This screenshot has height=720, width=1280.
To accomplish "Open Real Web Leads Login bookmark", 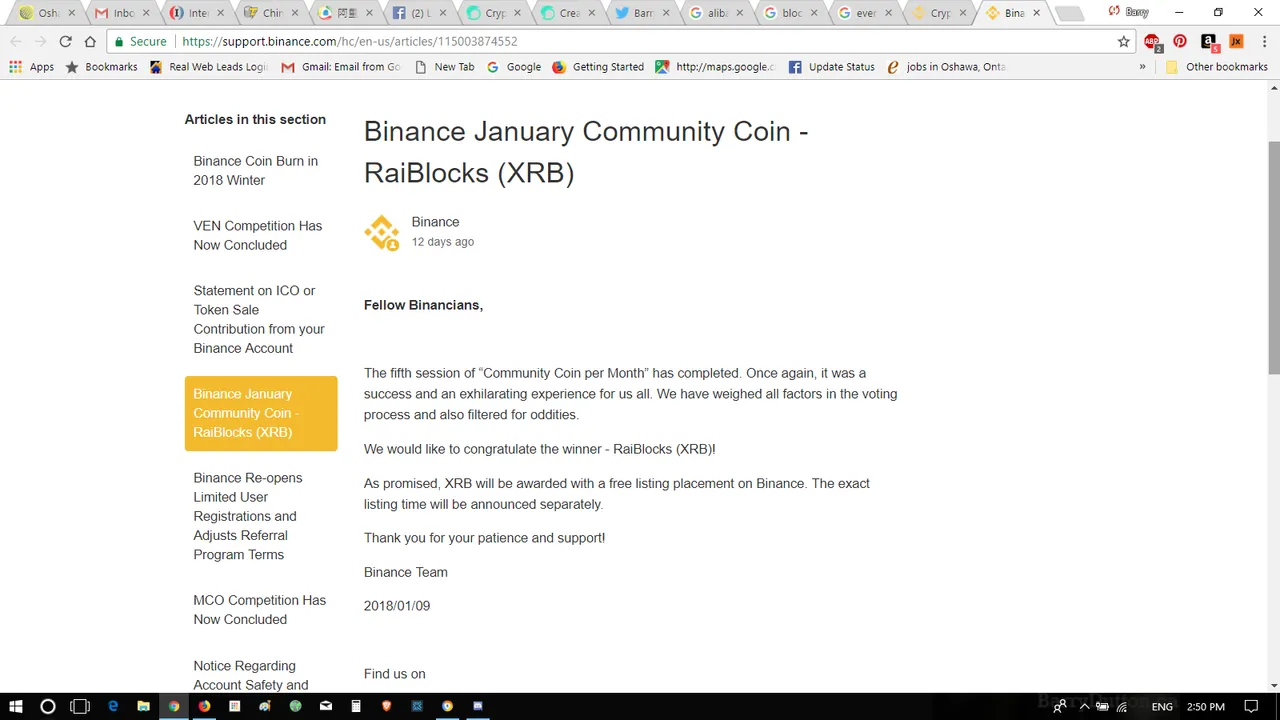I will click(208, 67).
